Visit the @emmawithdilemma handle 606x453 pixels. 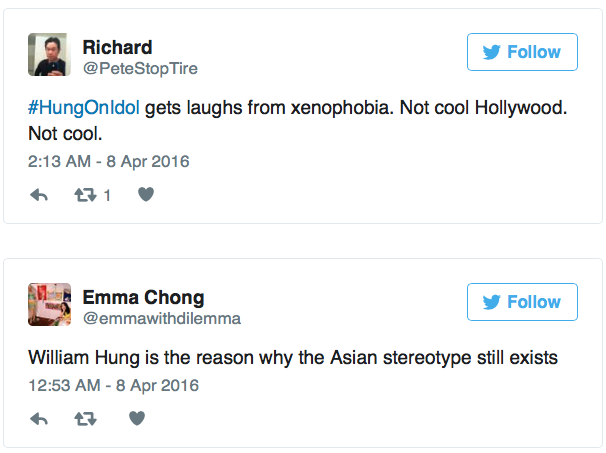pos(161,319)
